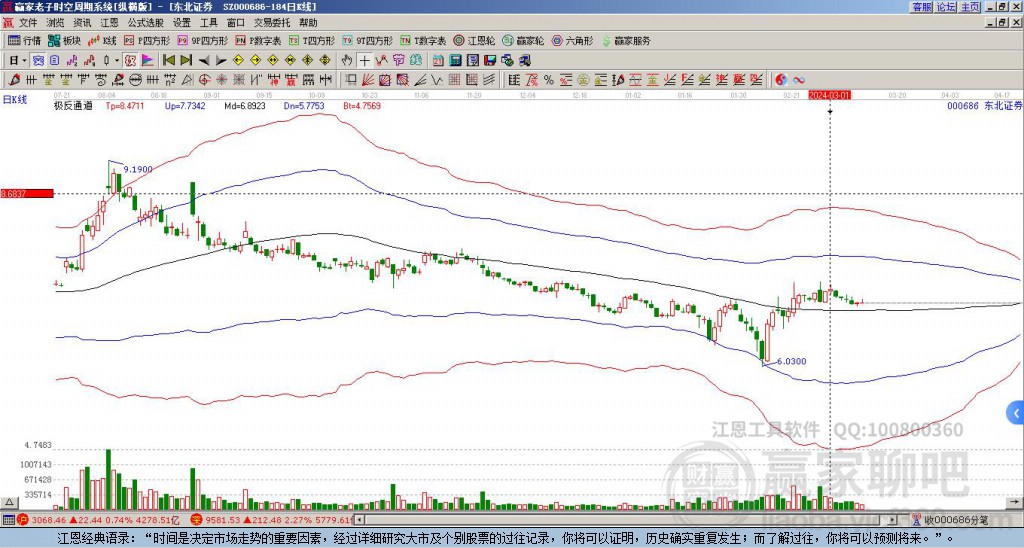This screenshot has height=548, width=1024.
Task: Open the 公式选股 menu
Action: (146, 23)
